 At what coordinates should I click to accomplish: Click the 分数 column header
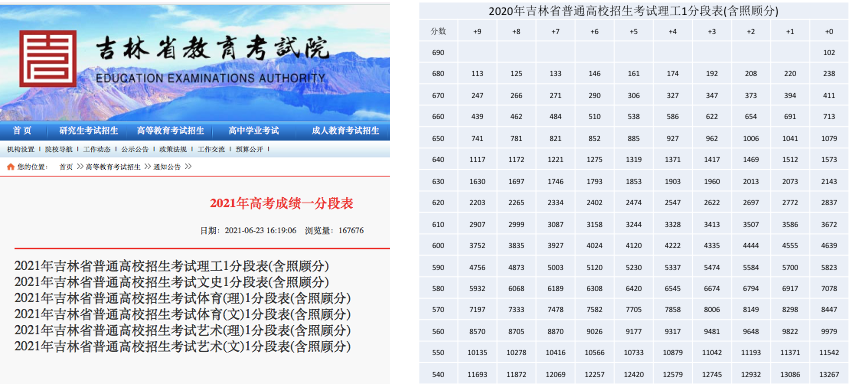(438, 31)
